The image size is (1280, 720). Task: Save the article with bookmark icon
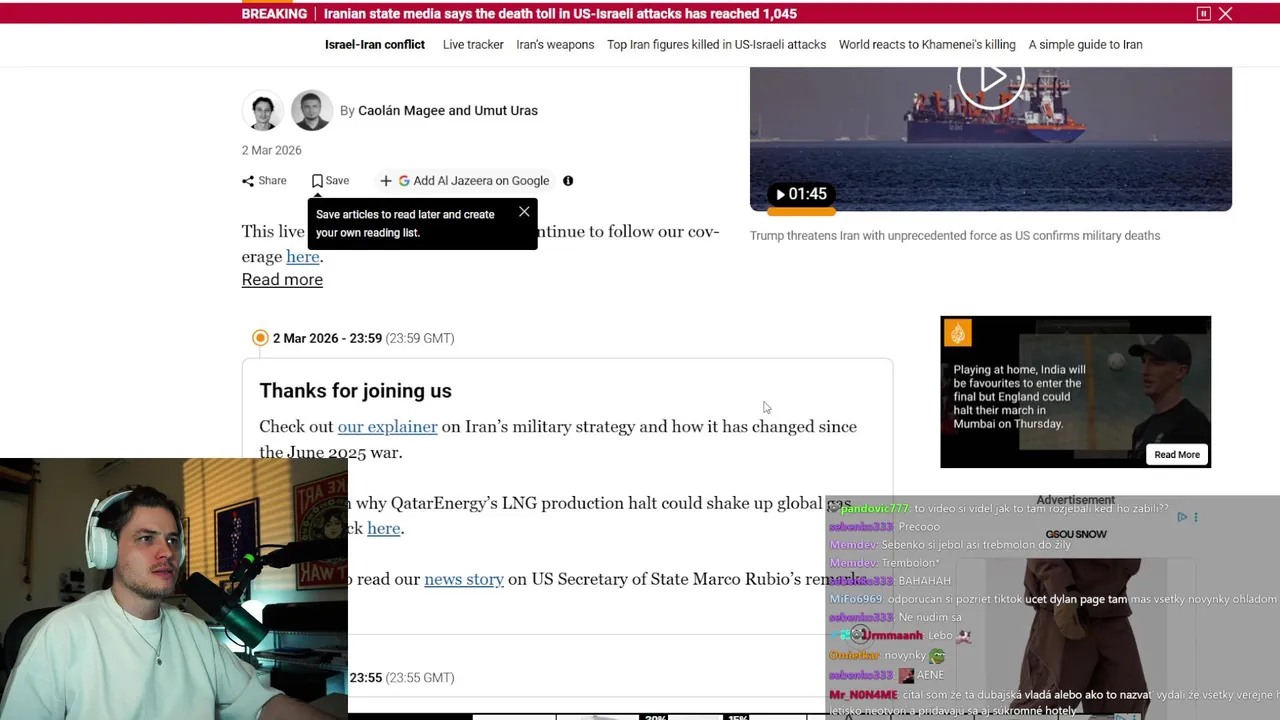click(330, 181)
